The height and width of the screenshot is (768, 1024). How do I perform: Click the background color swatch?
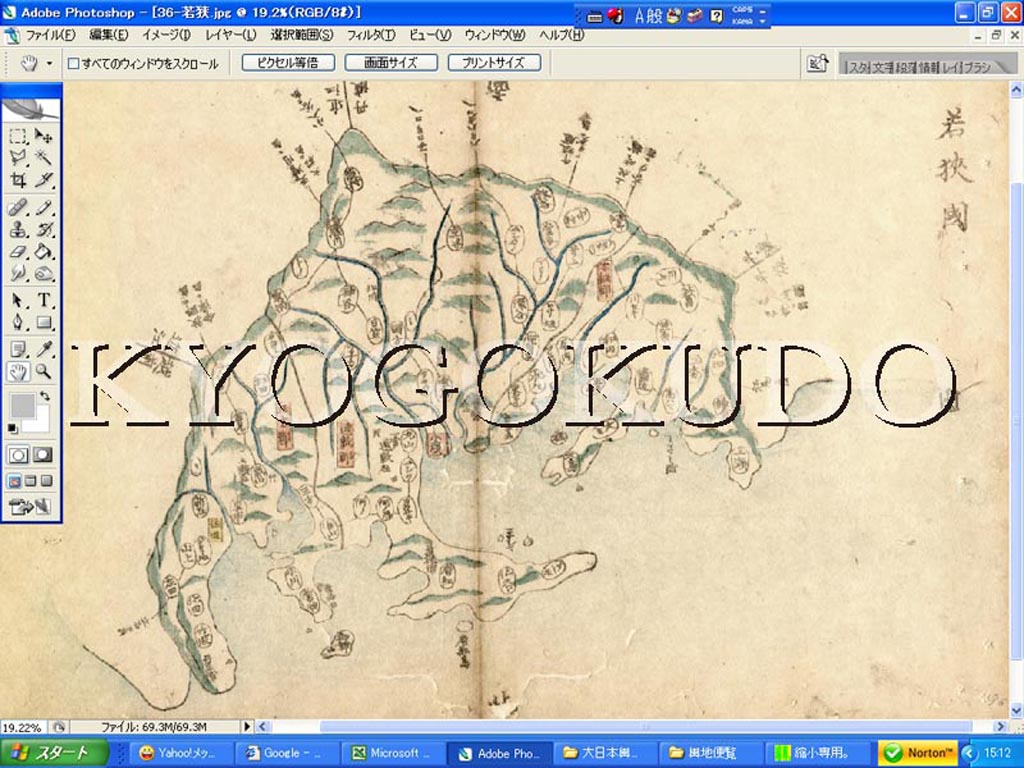pyautogui.click(x=40, y=422)
